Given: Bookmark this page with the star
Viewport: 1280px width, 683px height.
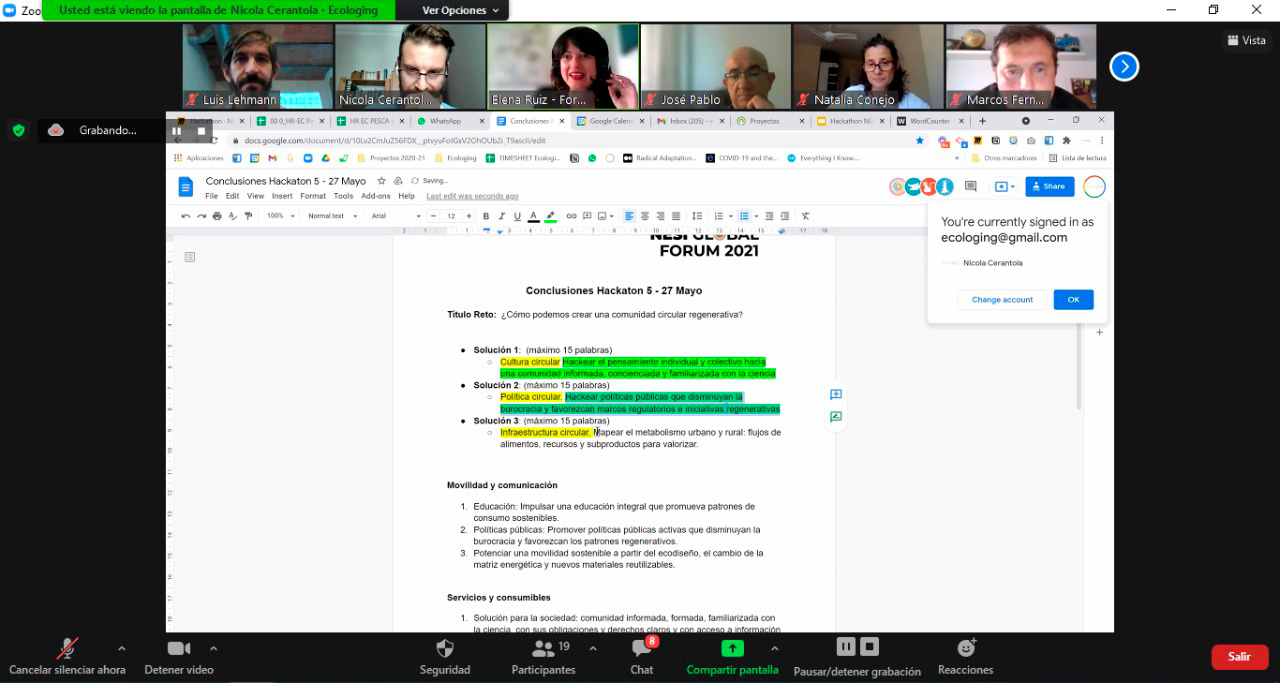Looking at the screenshot, I should pyautogui.click(x=920, y=141).
